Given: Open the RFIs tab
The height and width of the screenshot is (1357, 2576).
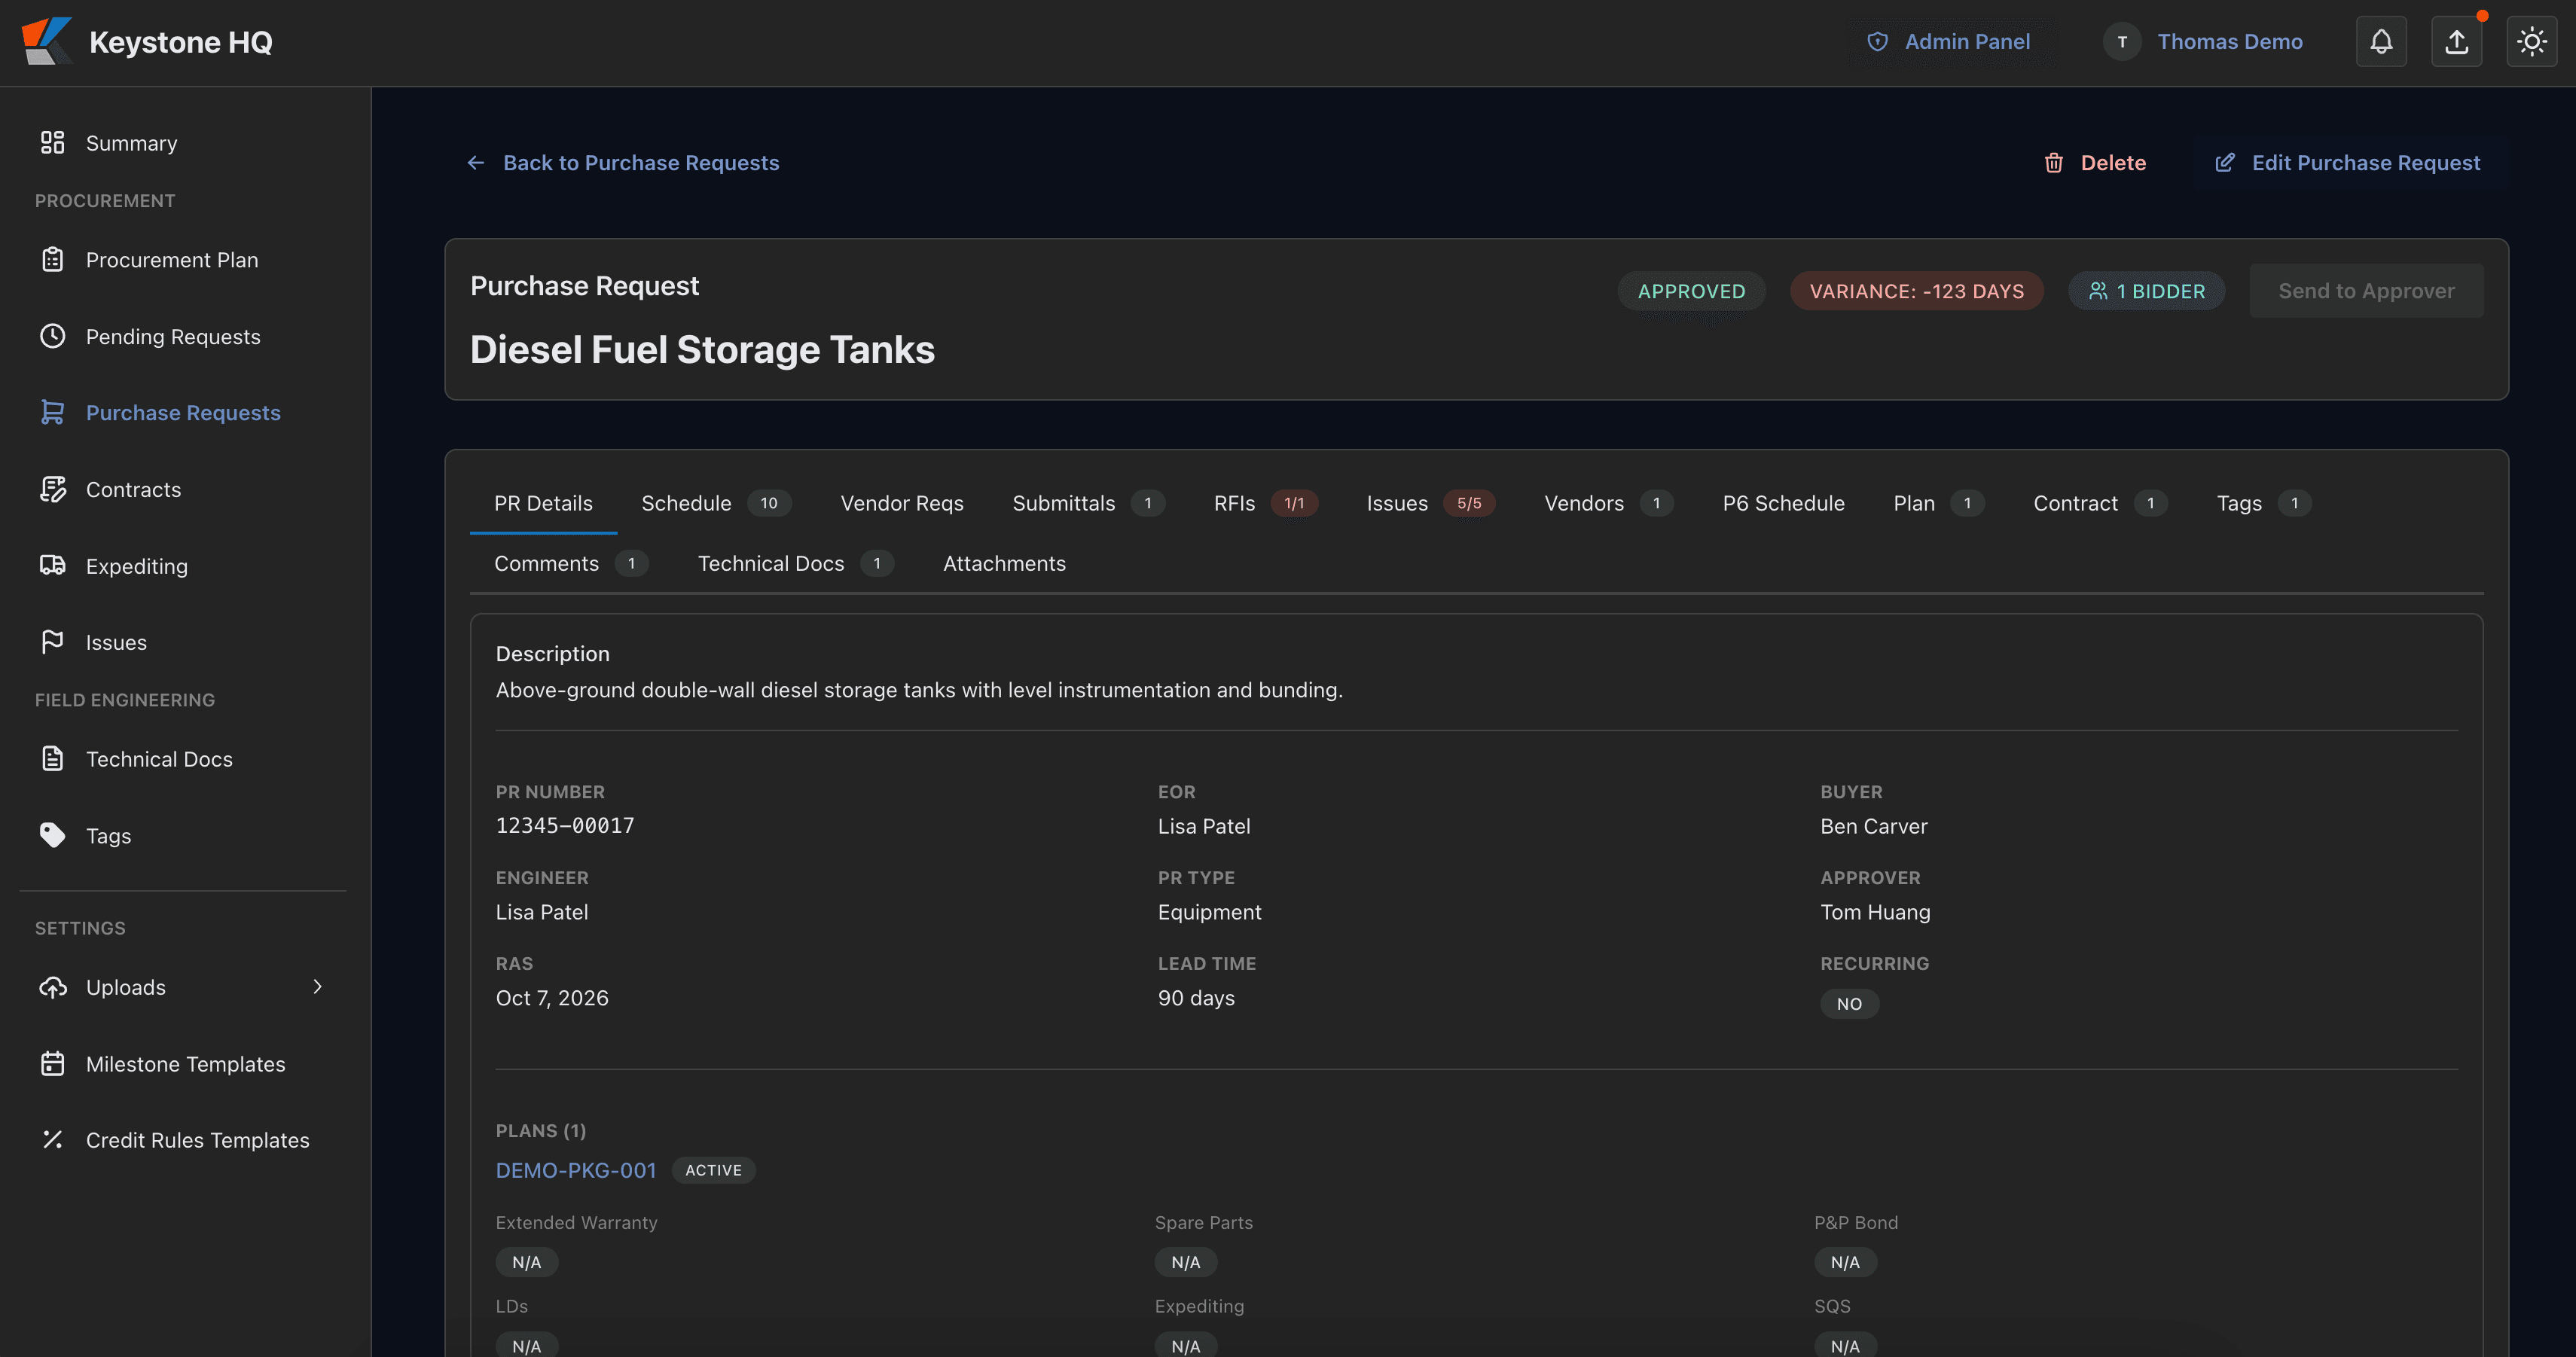Looking at the screenshot, I should pos(1265,503).
